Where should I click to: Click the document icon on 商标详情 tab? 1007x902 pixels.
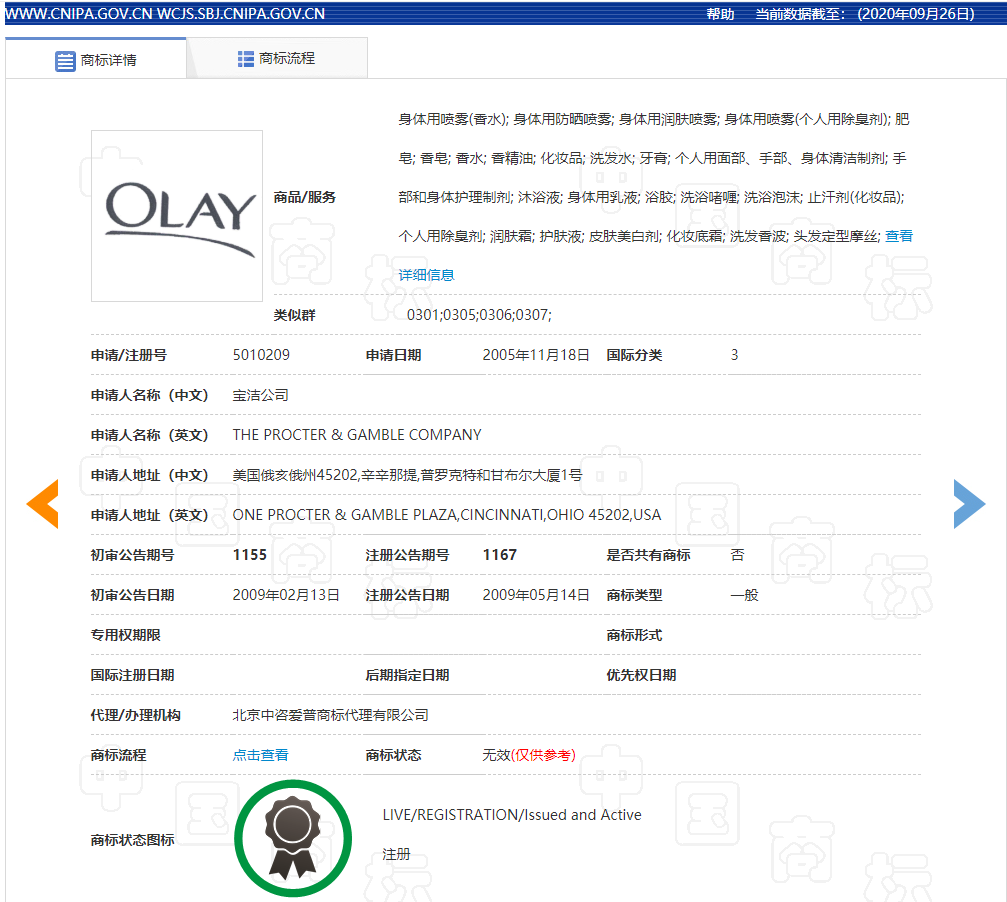[63, 58]
